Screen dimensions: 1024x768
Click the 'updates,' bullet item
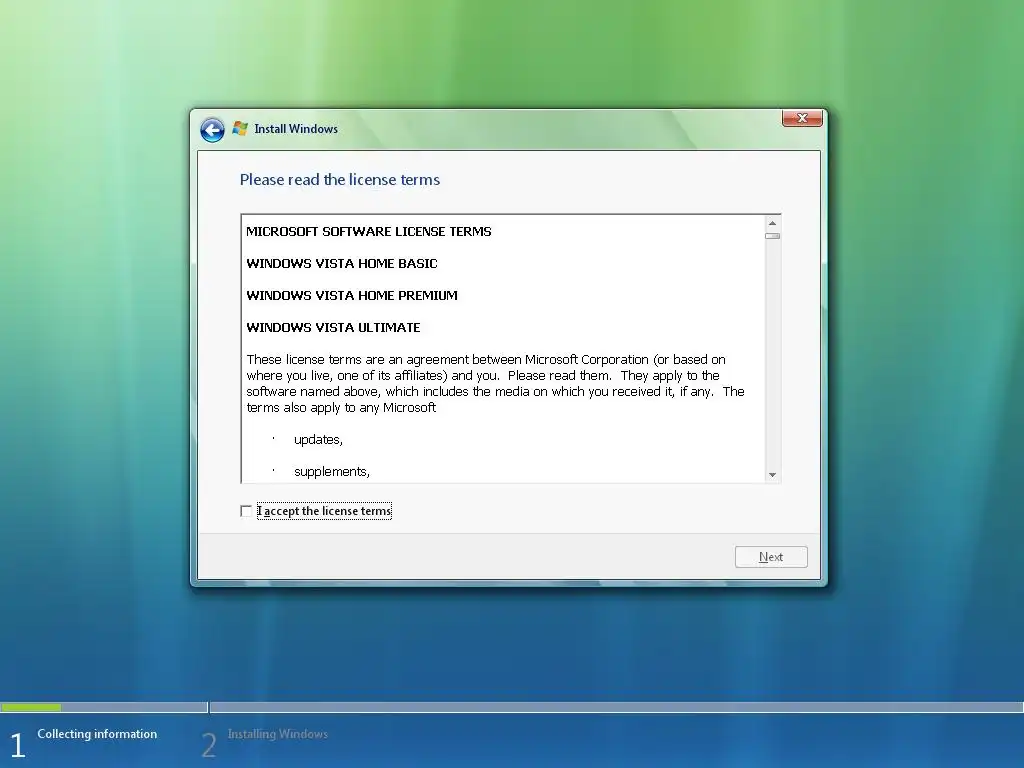pos(318,440)
